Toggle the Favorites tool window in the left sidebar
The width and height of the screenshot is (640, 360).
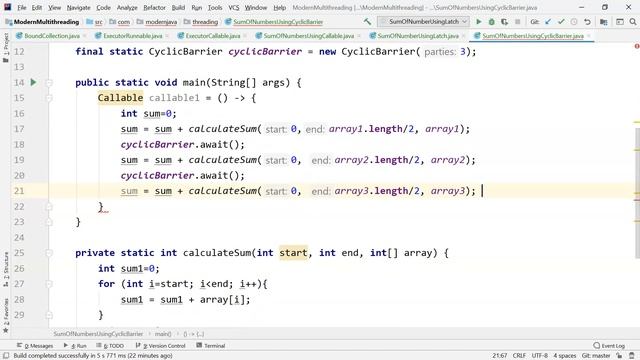click(6, 316)
